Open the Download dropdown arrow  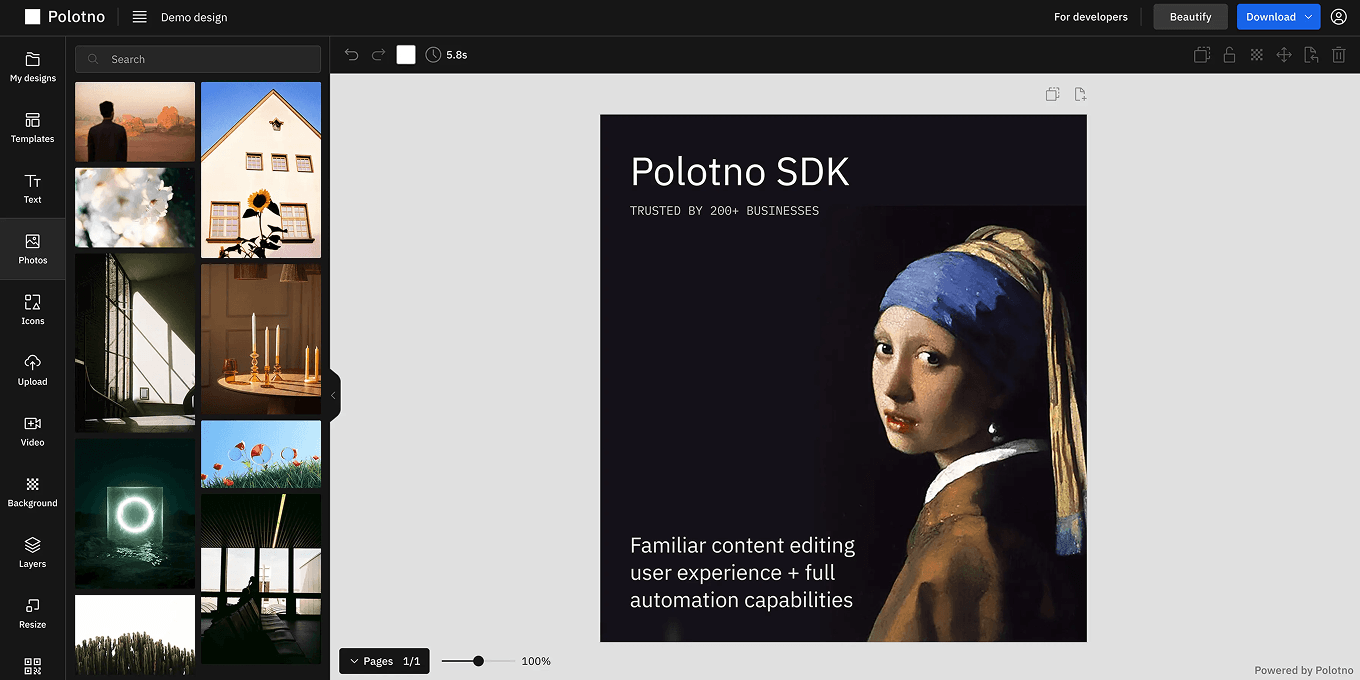coord(1308,17)
